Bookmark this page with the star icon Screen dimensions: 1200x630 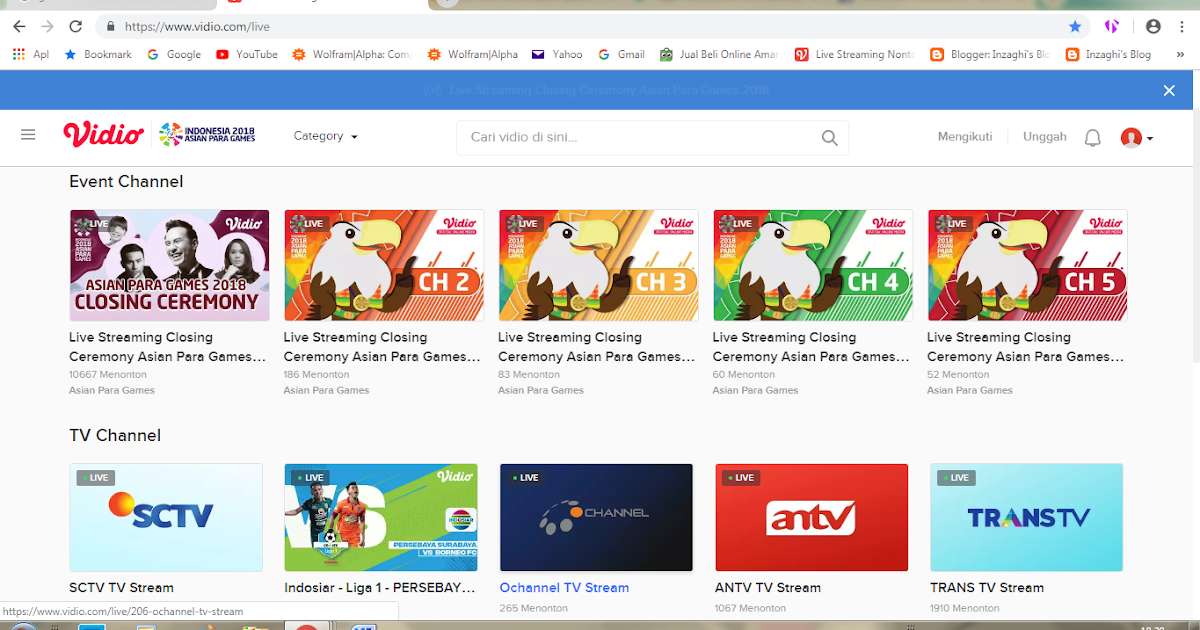pyautogui.click(x=1075, y=27)
